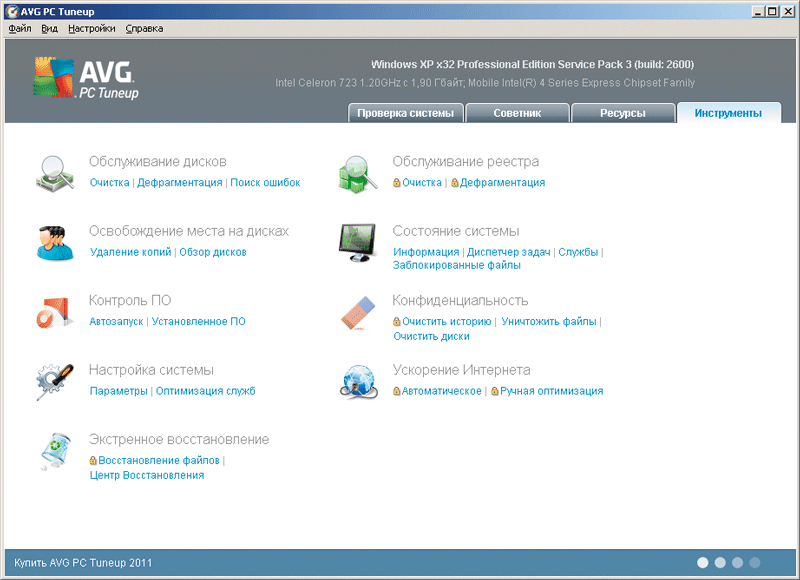Viewport: 800px width, 580px height.
Task: Open Информация link
Action: [426, 252]
